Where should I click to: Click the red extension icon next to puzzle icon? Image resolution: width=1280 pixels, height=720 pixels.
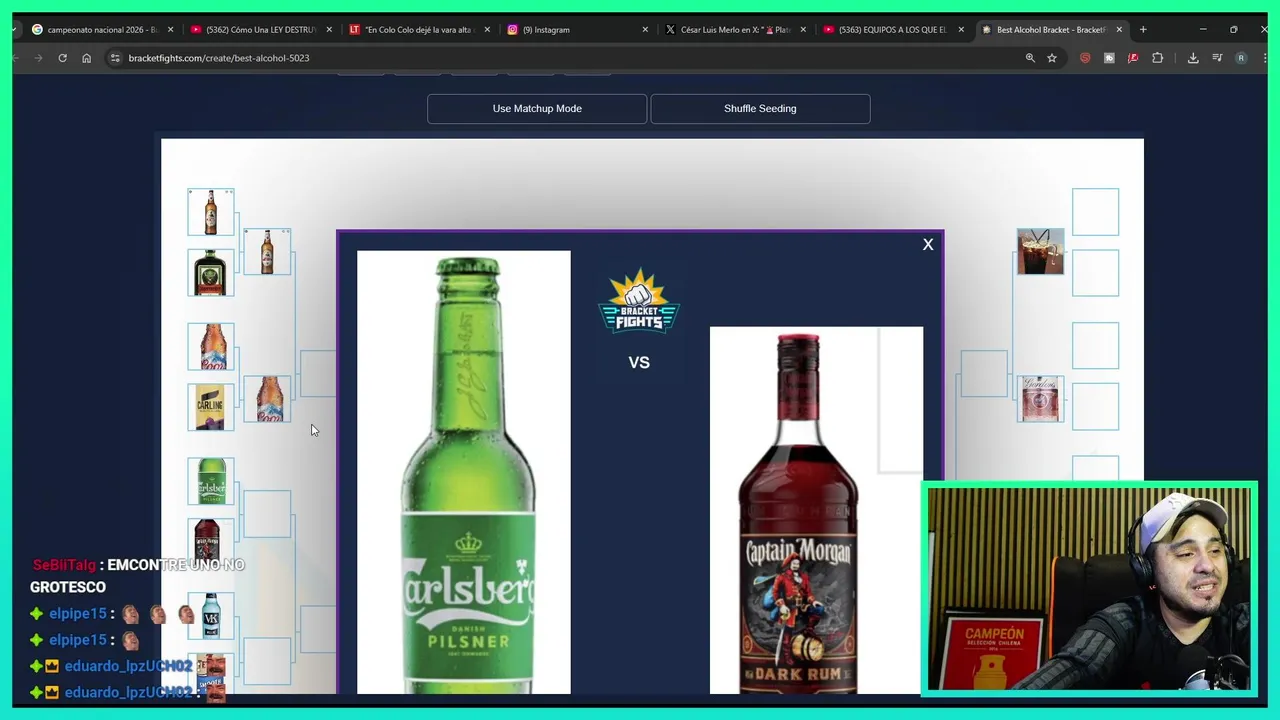[x=1133, y=58]
